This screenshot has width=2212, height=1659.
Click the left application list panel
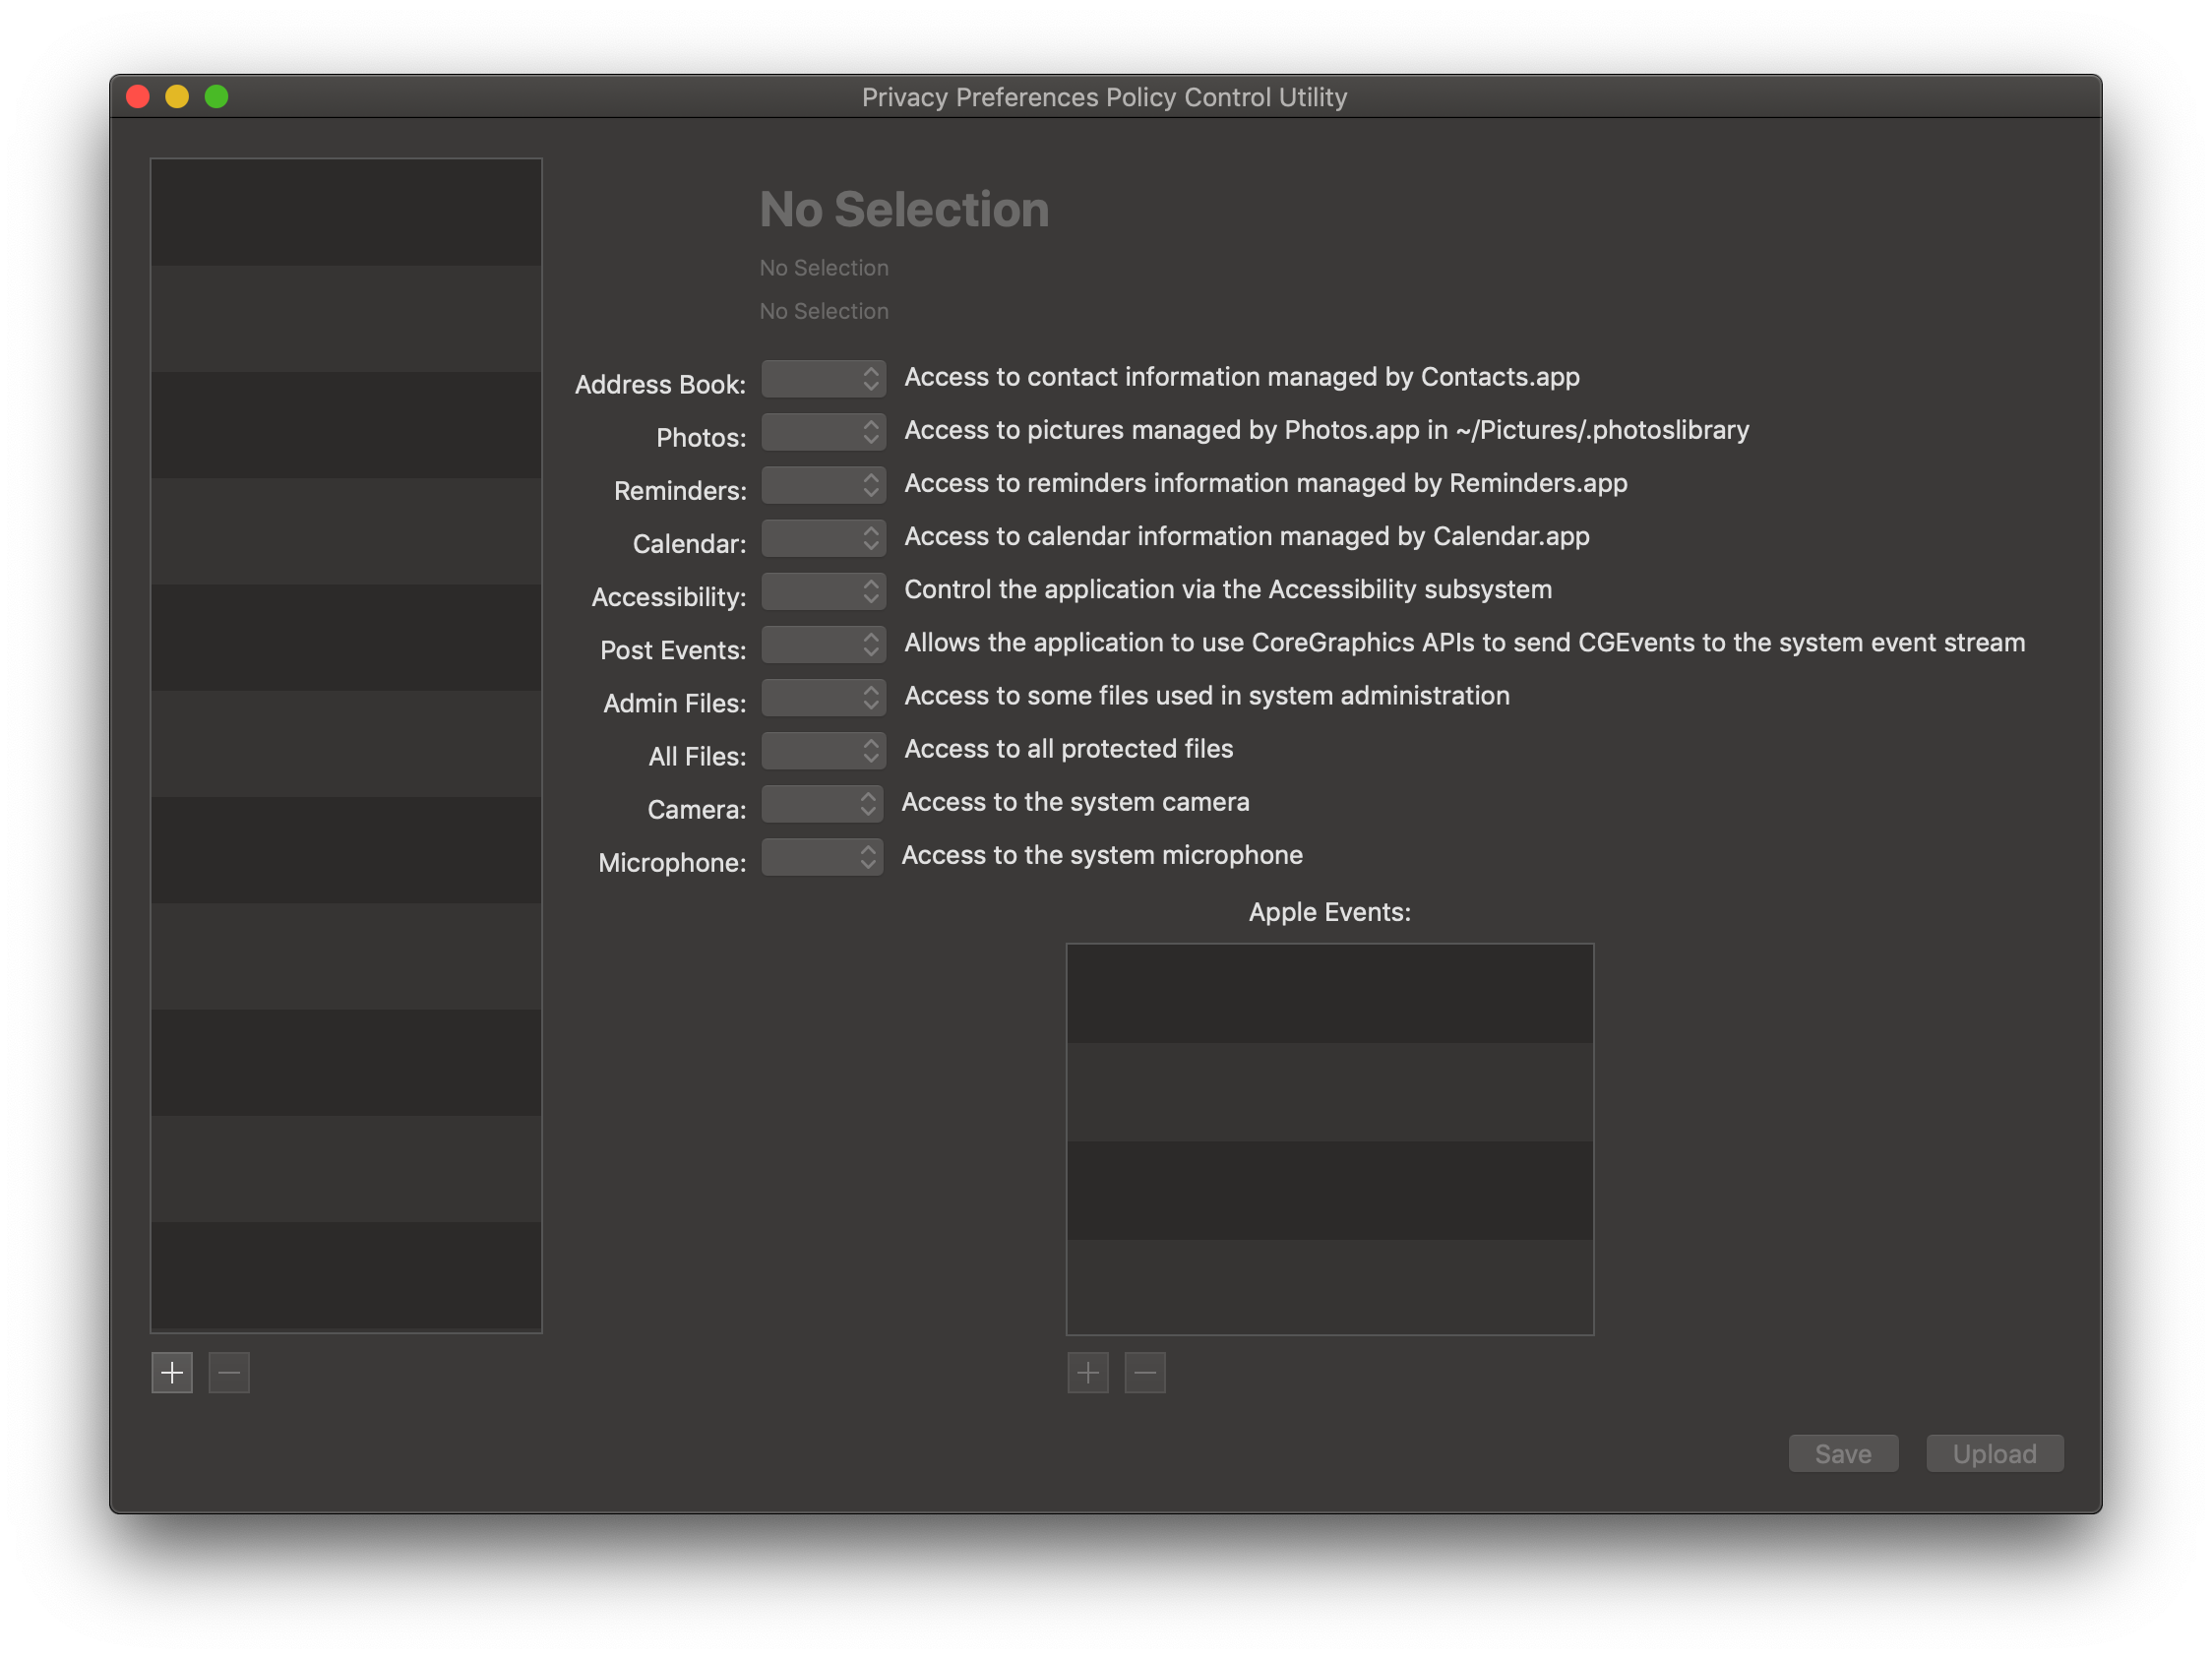coord(346,745)
